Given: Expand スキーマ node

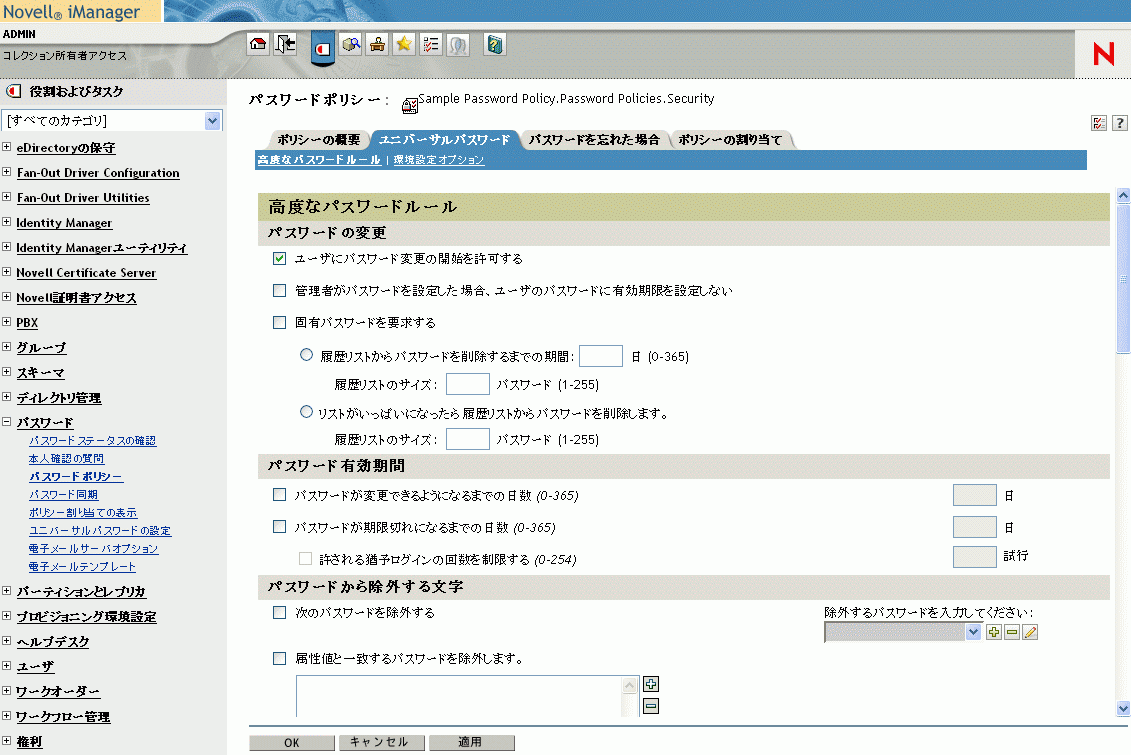Looking at the screenshot, I should tap(6, 372).
